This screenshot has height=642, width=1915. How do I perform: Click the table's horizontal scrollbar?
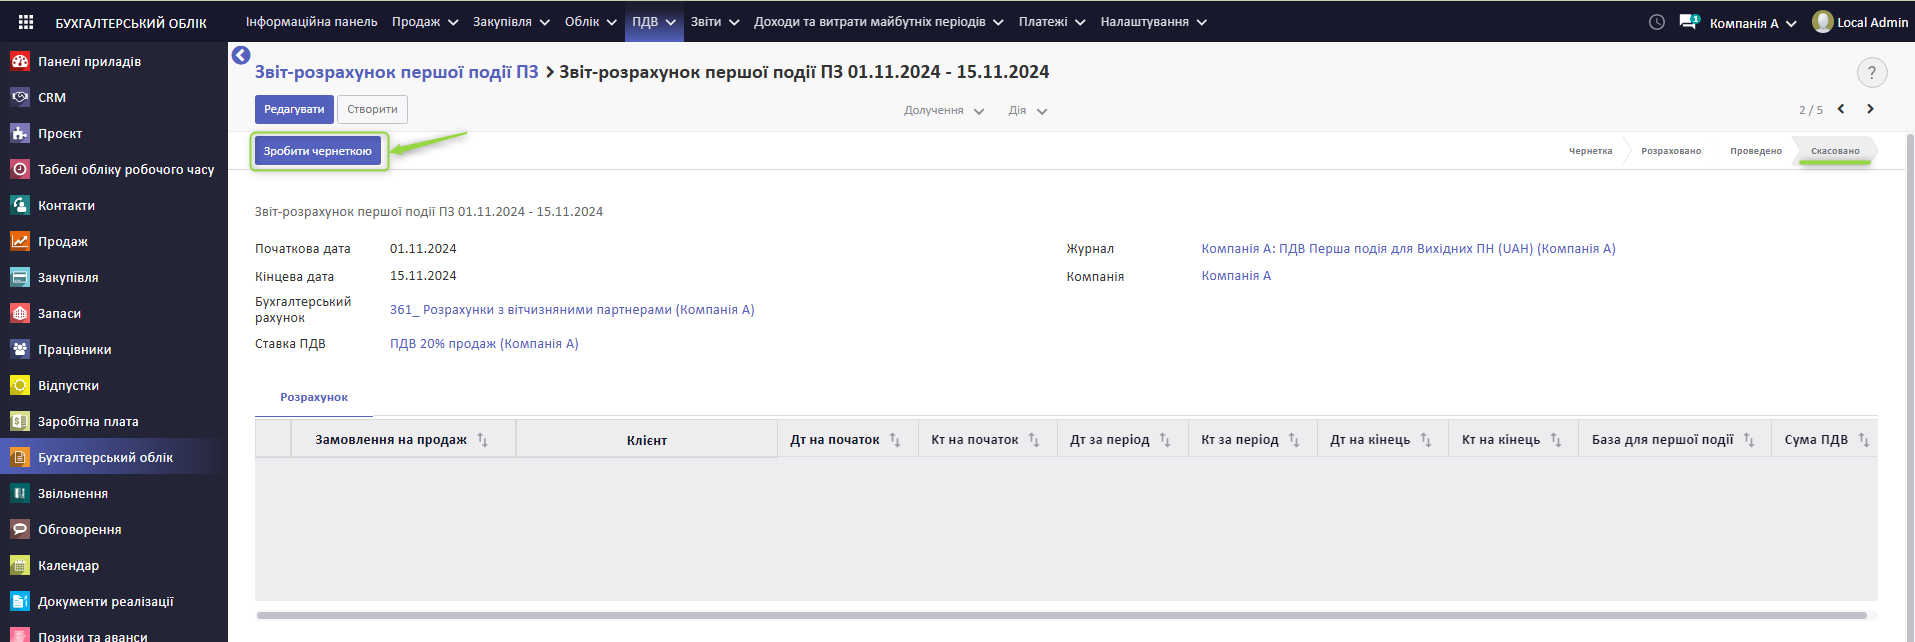(x=1062, y=615)
